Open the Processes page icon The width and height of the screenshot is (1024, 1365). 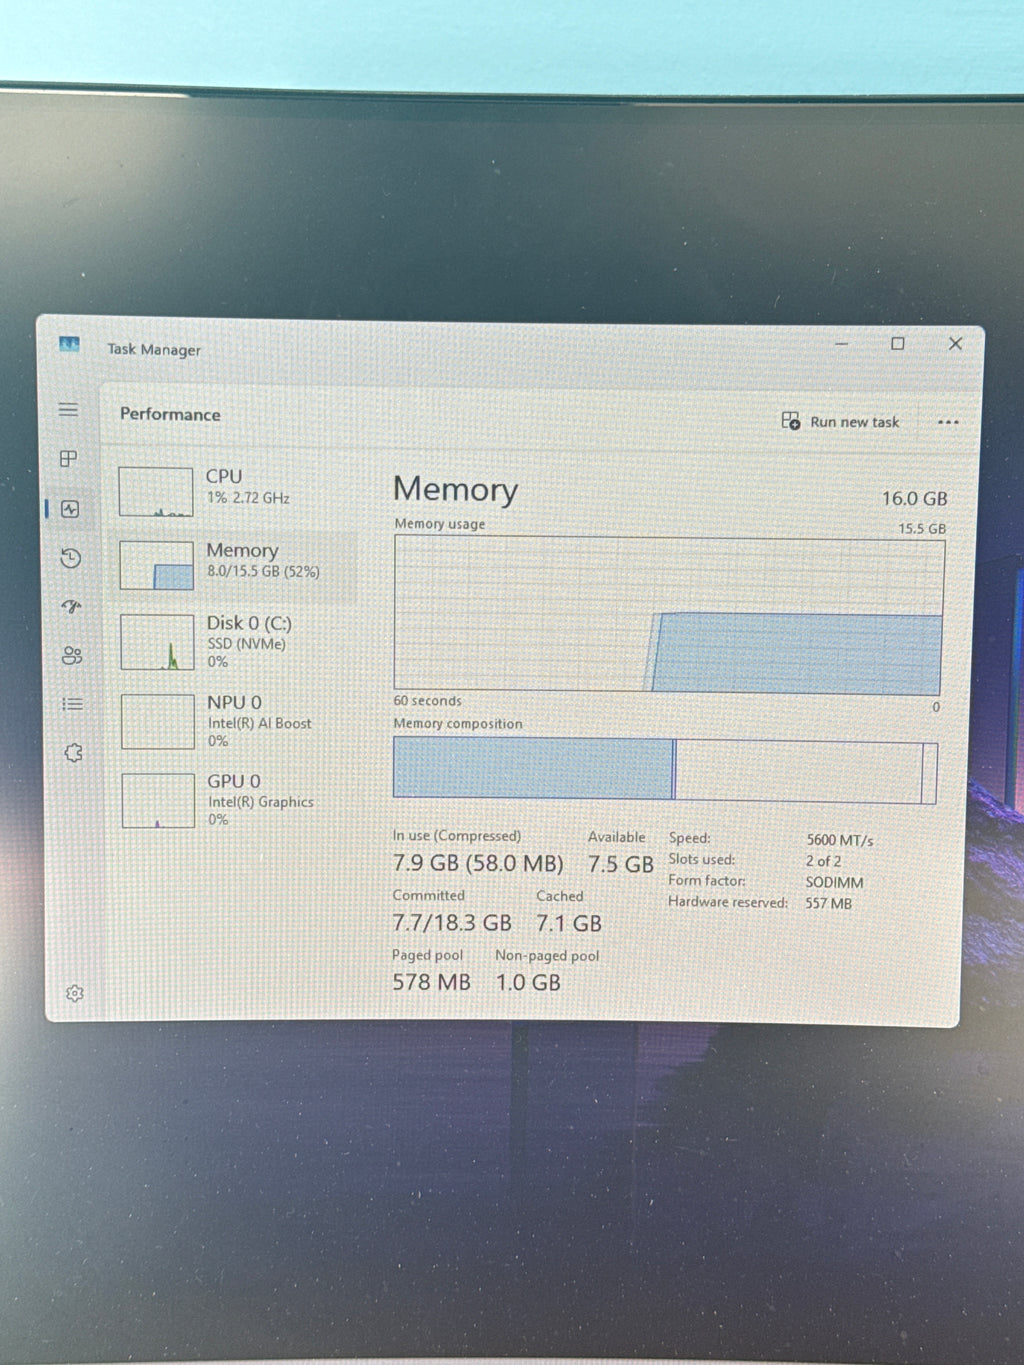(69, 459)
